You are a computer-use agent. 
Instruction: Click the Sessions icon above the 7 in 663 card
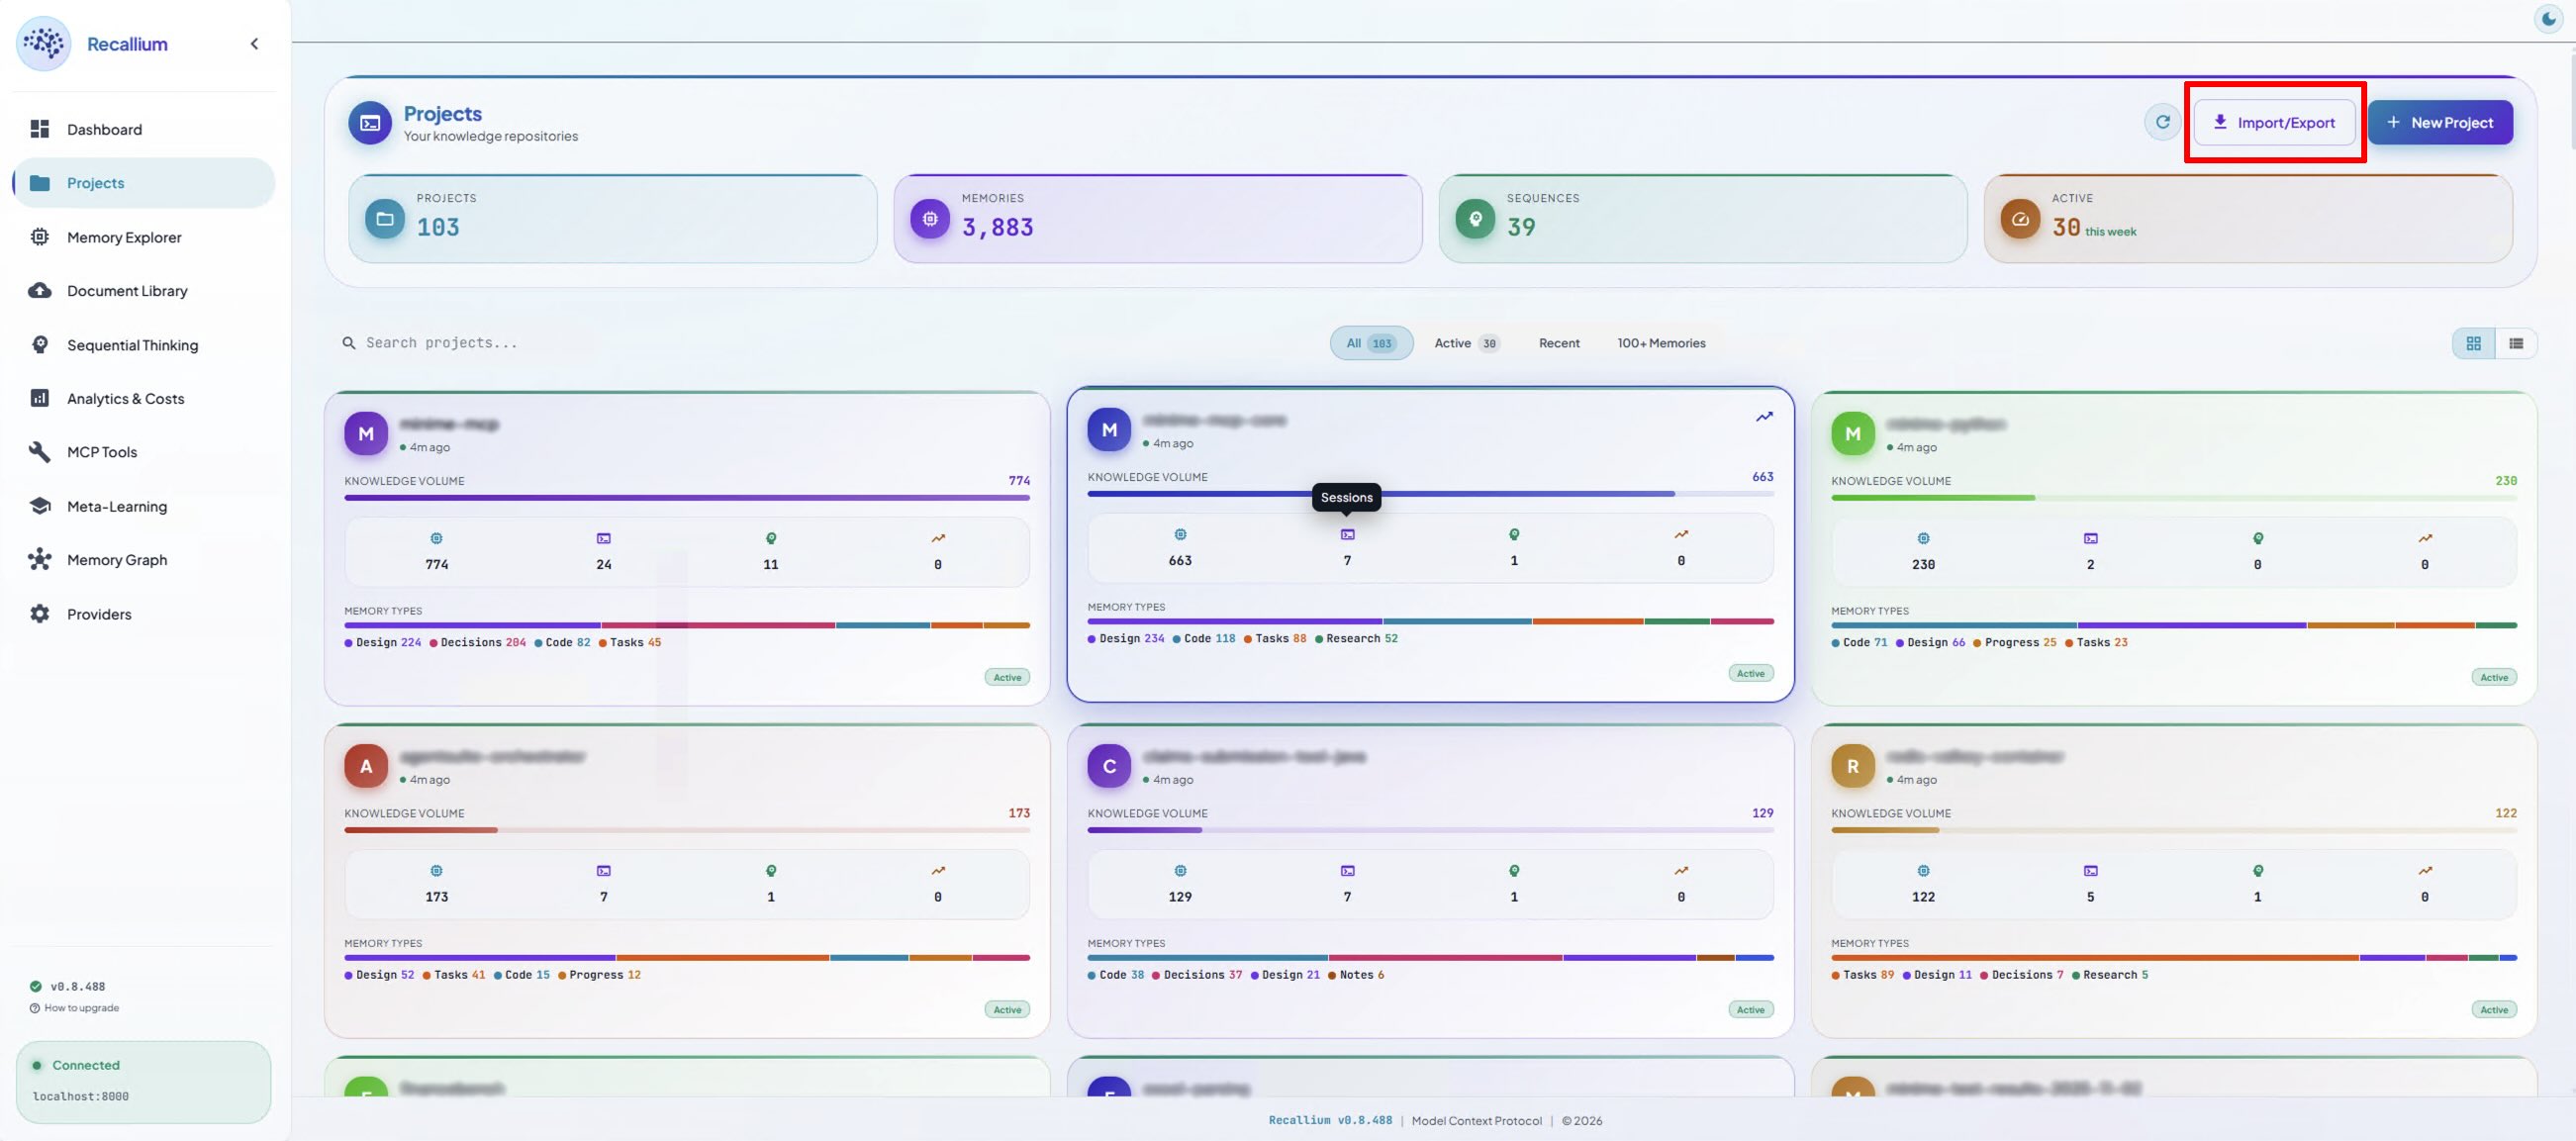[1347, 534]
